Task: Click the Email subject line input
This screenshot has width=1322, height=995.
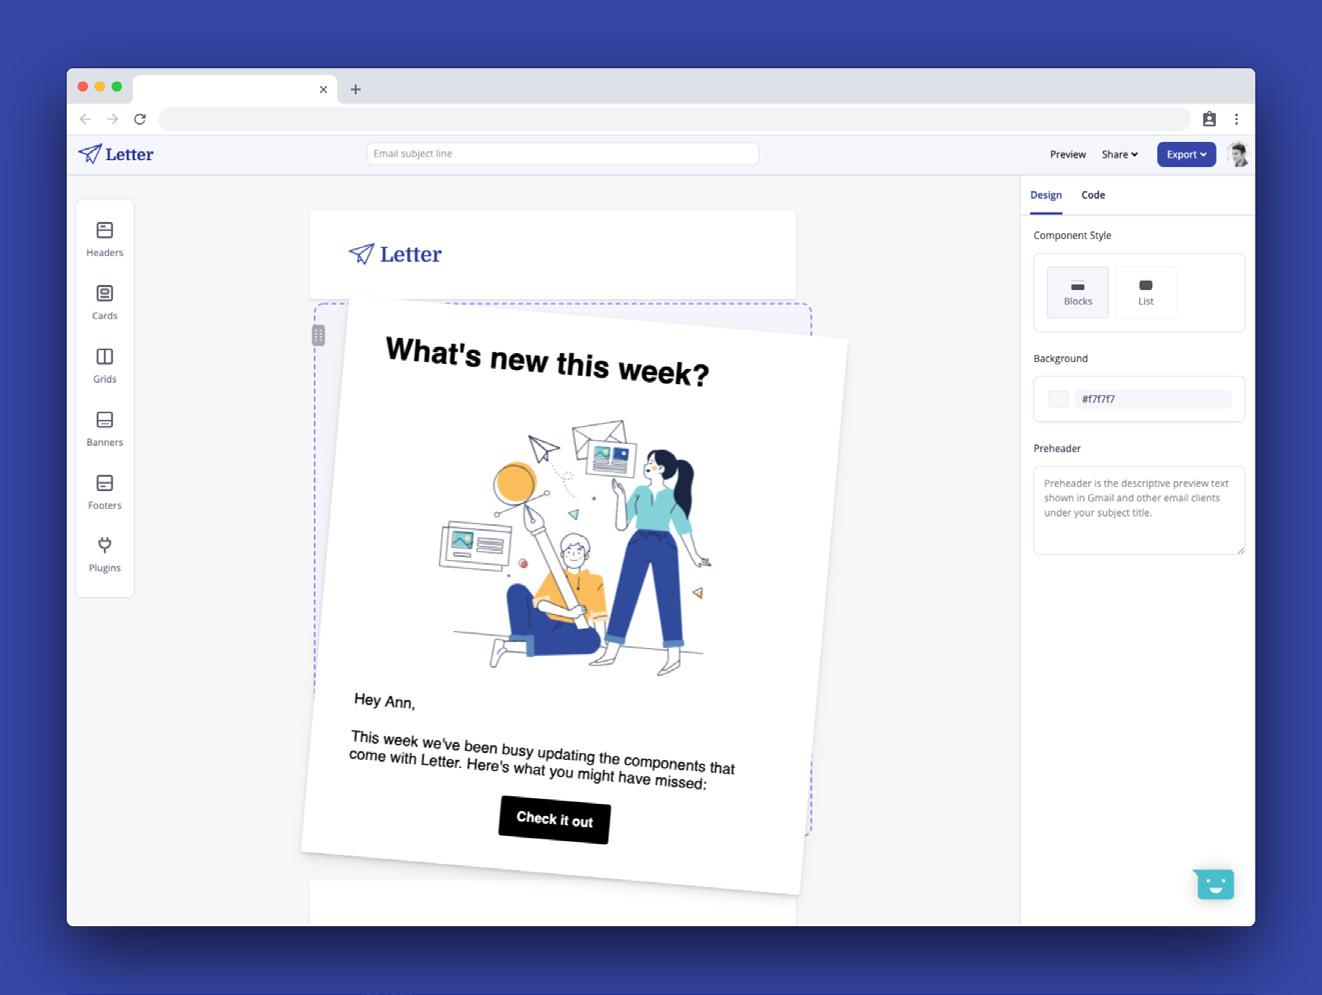Action: click(562, 154)
